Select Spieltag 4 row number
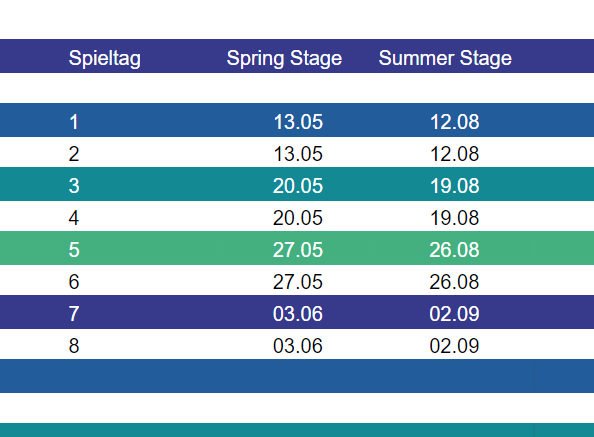Screen dimensions: 594x437 [74, 218]
